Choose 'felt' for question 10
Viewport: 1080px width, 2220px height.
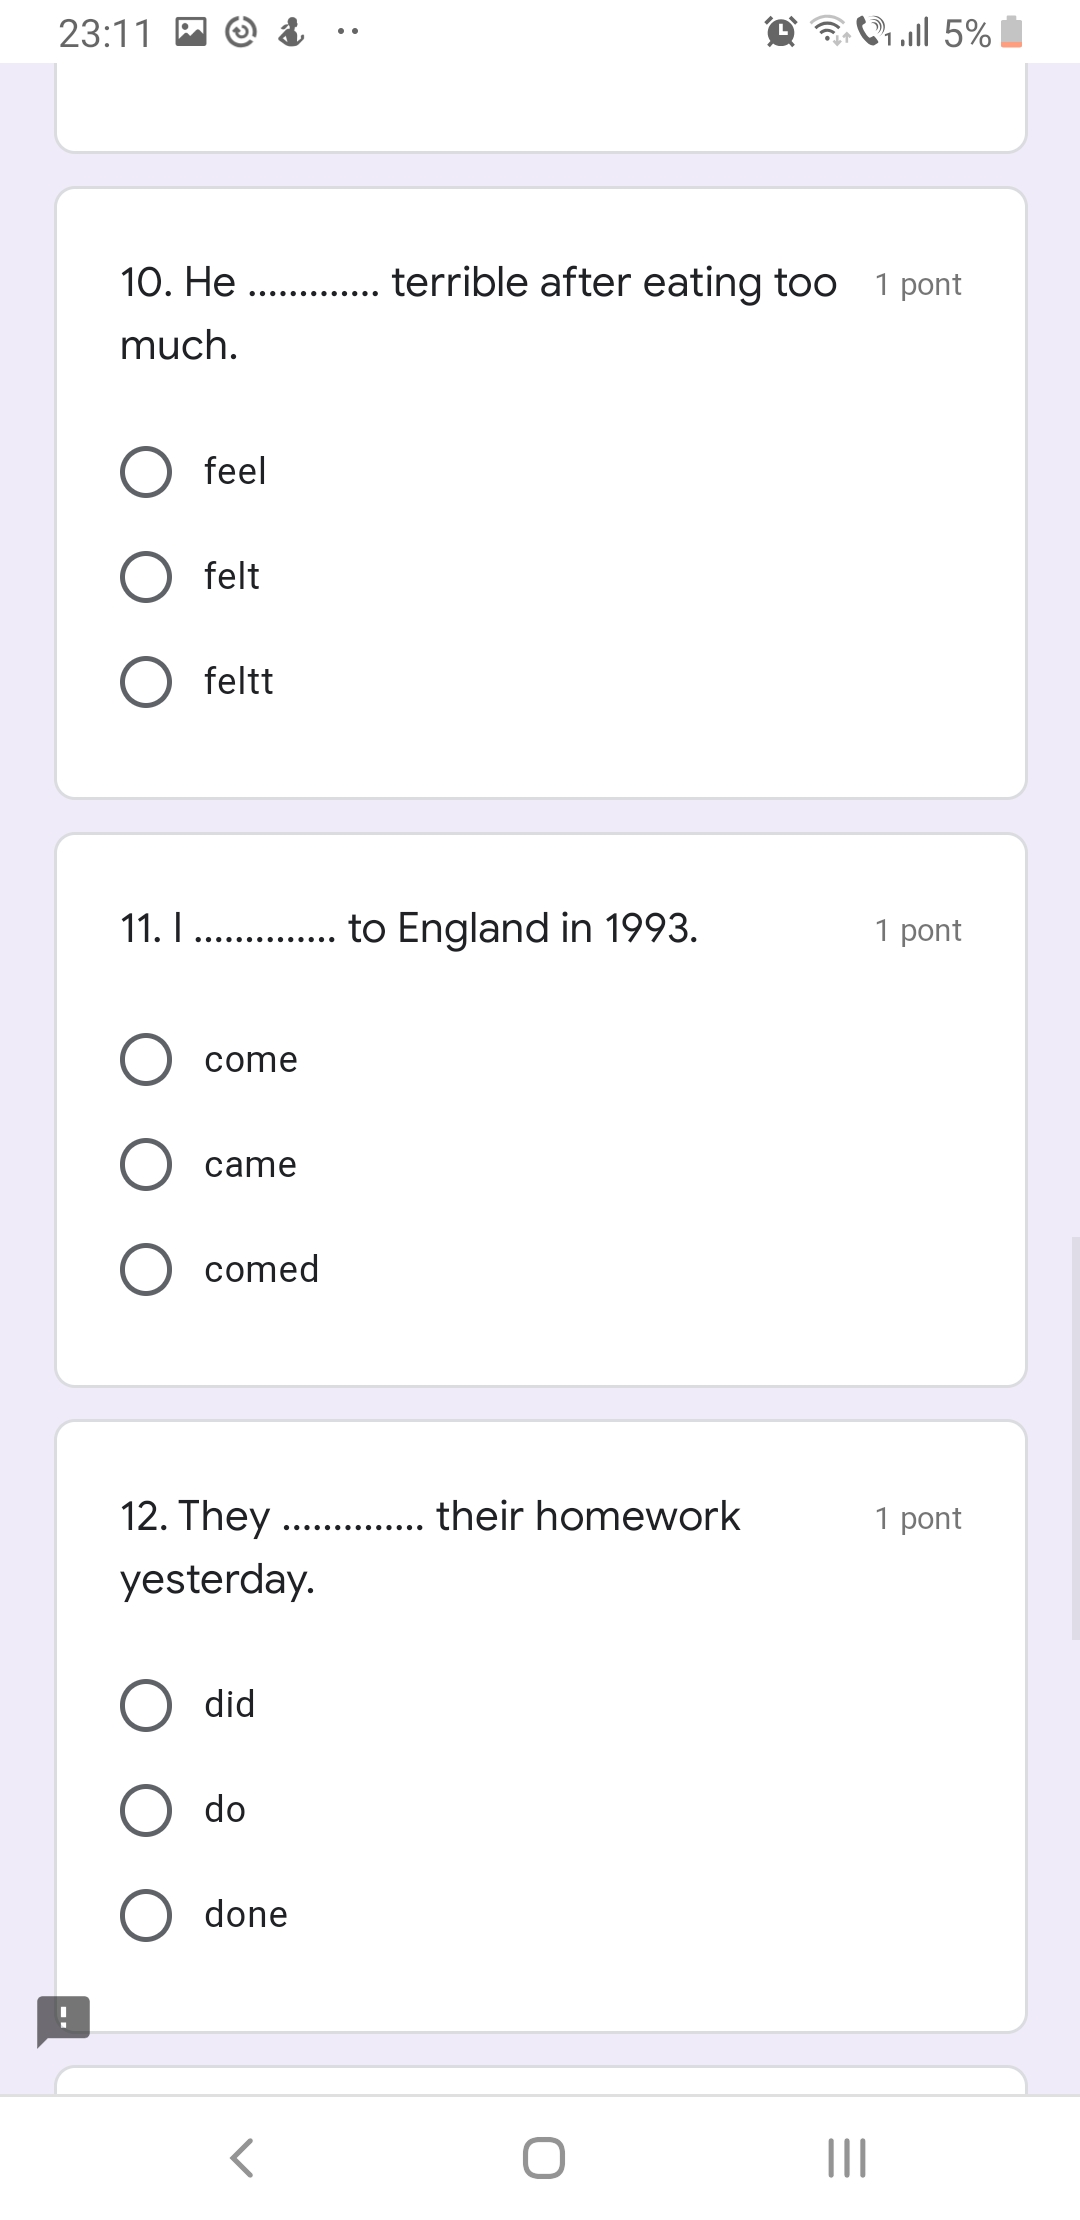coord(146,577)
